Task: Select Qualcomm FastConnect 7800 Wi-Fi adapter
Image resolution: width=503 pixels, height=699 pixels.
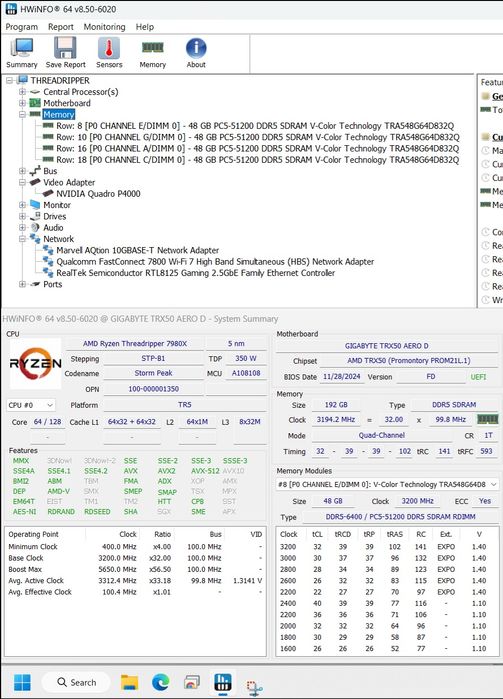Action: 215,262
